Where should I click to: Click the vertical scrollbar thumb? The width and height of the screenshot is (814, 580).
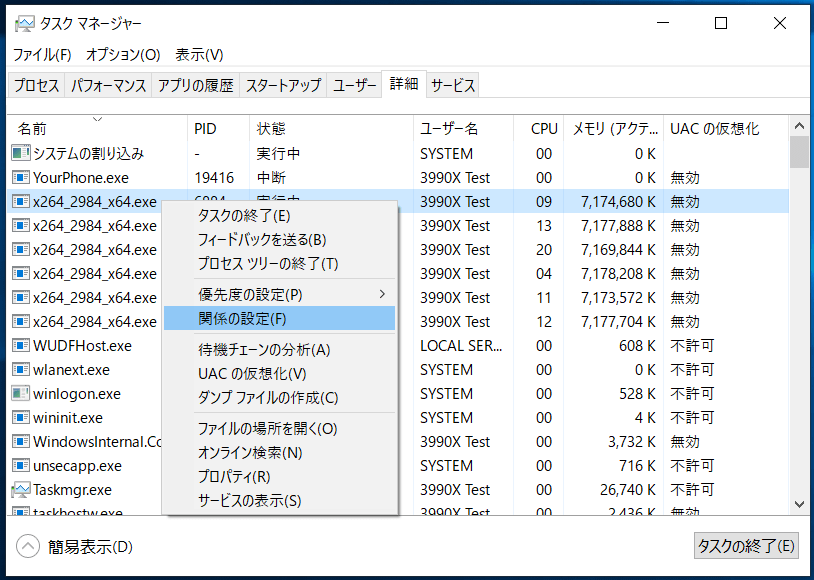(x=799, y=152)
